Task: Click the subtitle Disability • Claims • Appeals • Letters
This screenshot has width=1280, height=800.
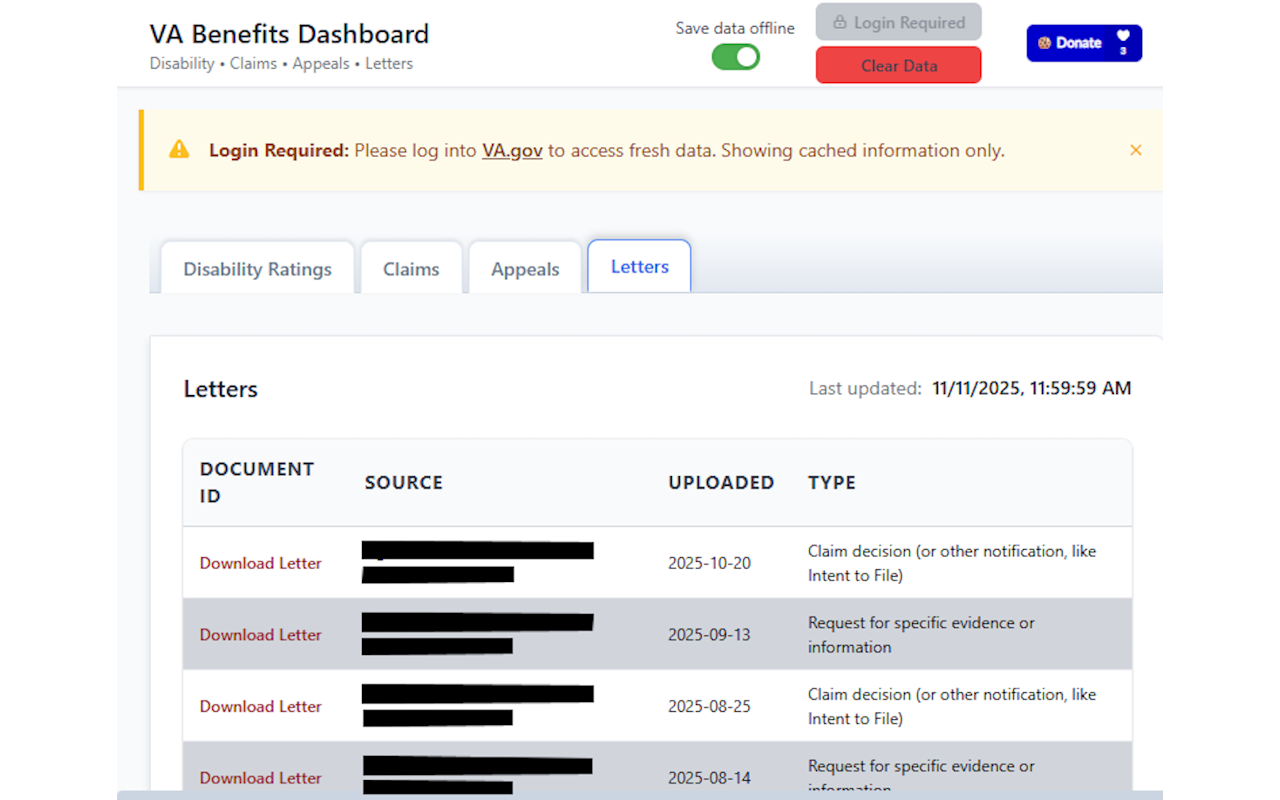Action: (x=281, y=63)
